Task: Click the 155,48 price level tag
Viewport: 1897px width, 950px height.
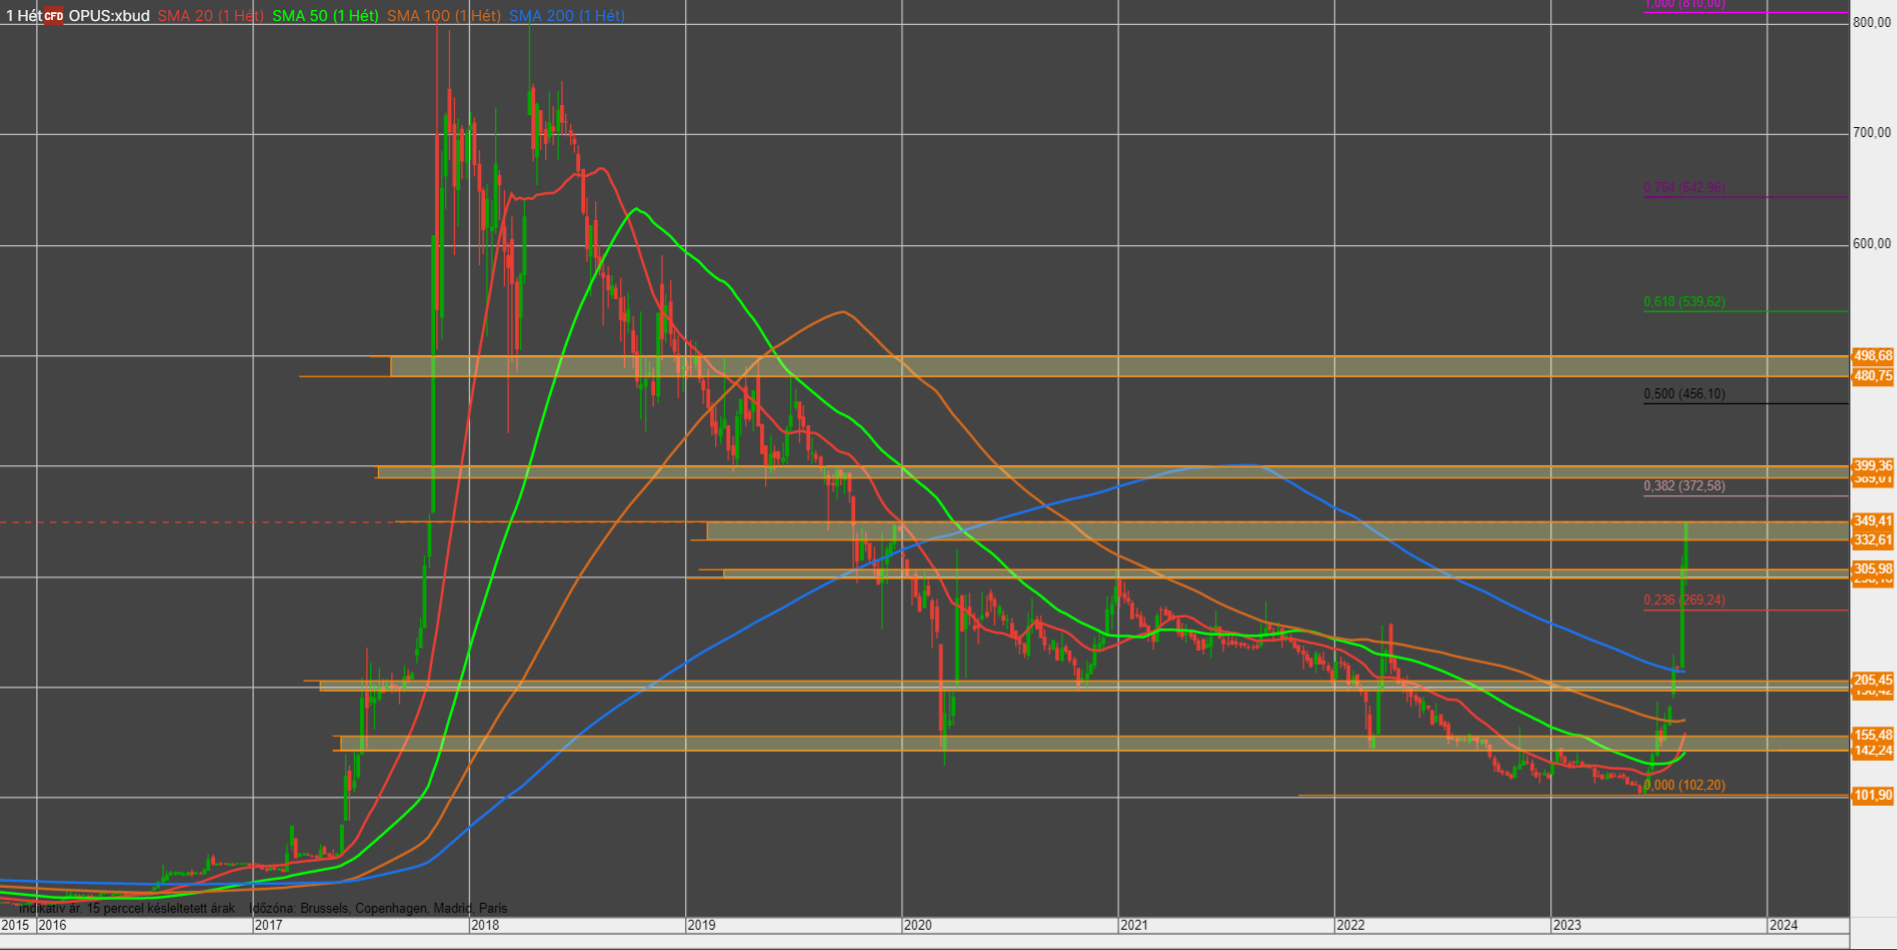Action: pyautogui.click(x=1872, y=735)
